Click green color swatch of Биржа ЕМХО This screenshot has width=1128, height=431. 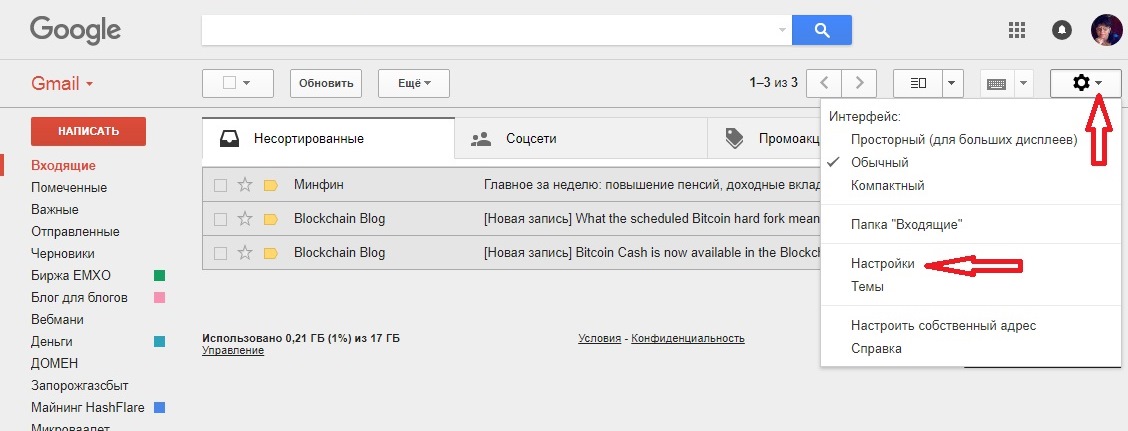[160, 276]
